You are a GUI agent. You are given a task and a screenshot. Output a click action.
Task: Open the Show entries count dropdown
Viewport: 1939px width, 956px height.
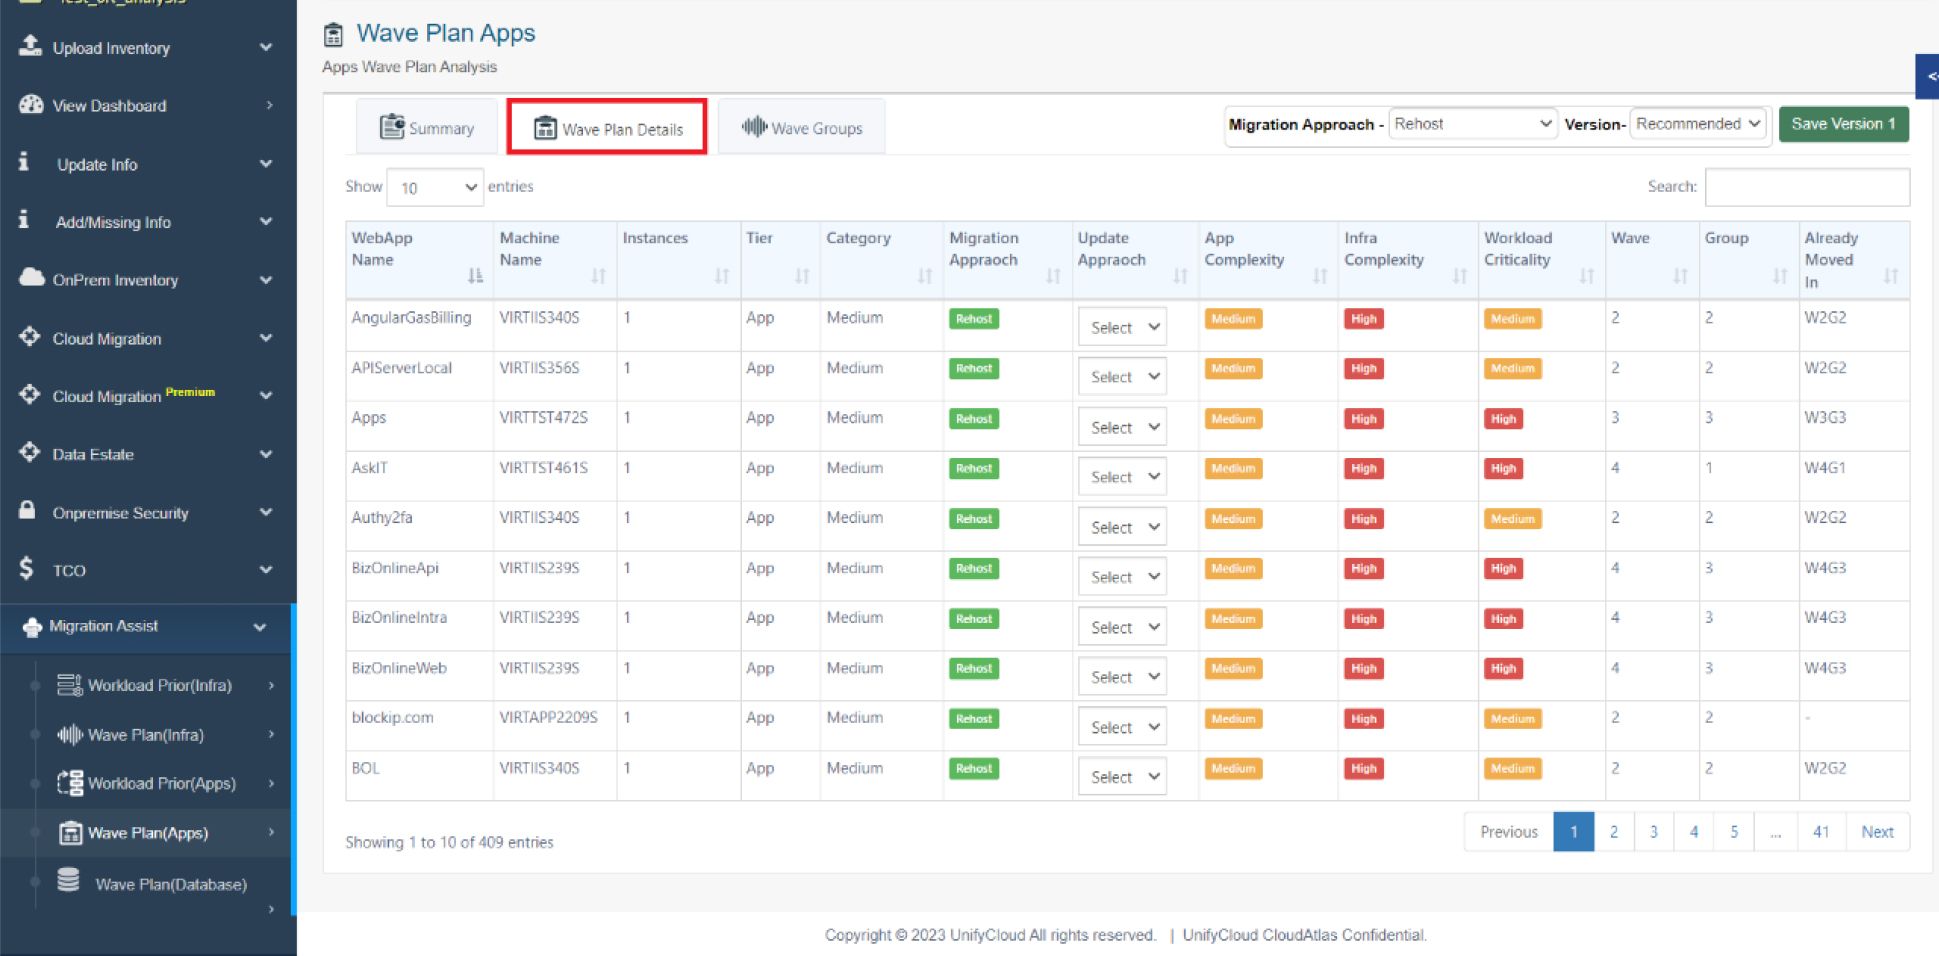pos(435,187)
